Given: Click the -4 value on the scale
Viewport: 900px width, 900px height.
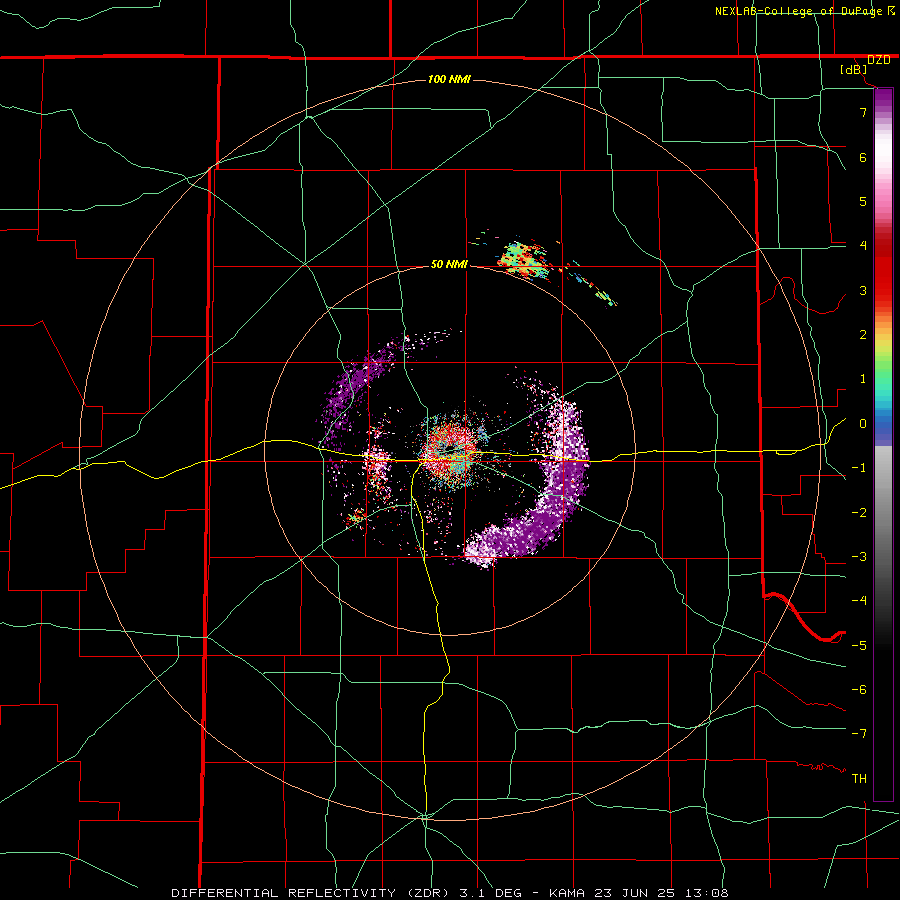Looking at the screenshot, I should [x=859, y=601].
